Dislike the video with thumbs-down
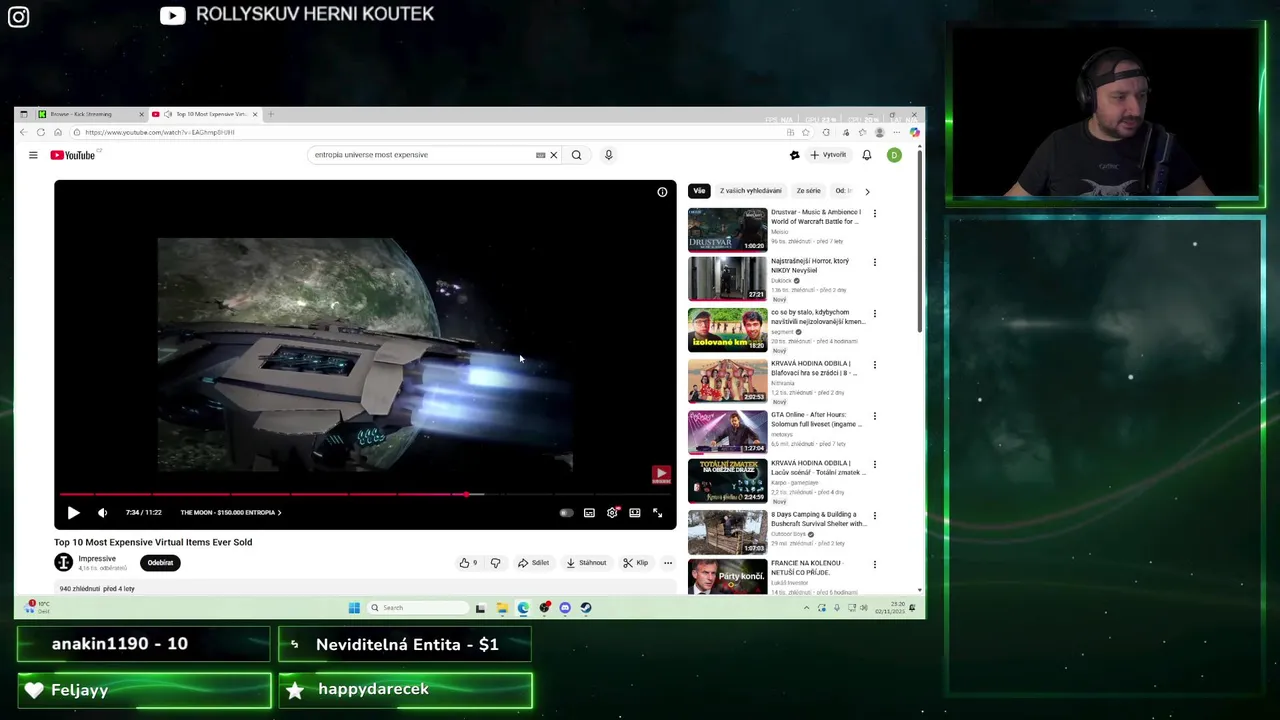This screenshot has height=720, width=1280. pyautogui.click(x=495, y=563)
